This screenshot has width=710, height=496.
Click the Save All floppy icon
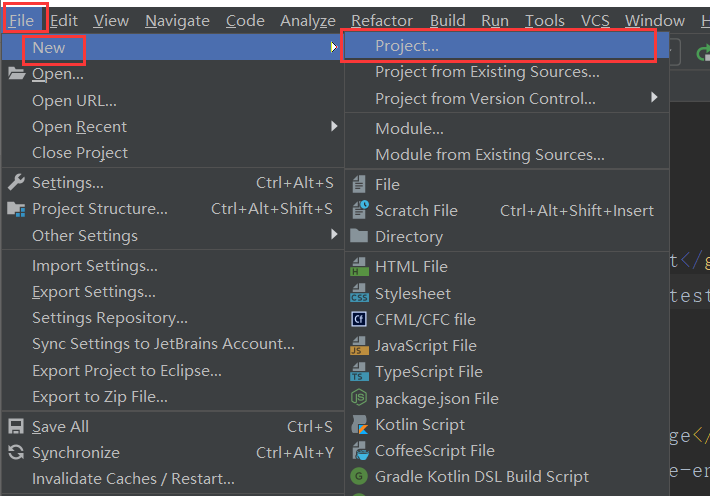[16, 427]
